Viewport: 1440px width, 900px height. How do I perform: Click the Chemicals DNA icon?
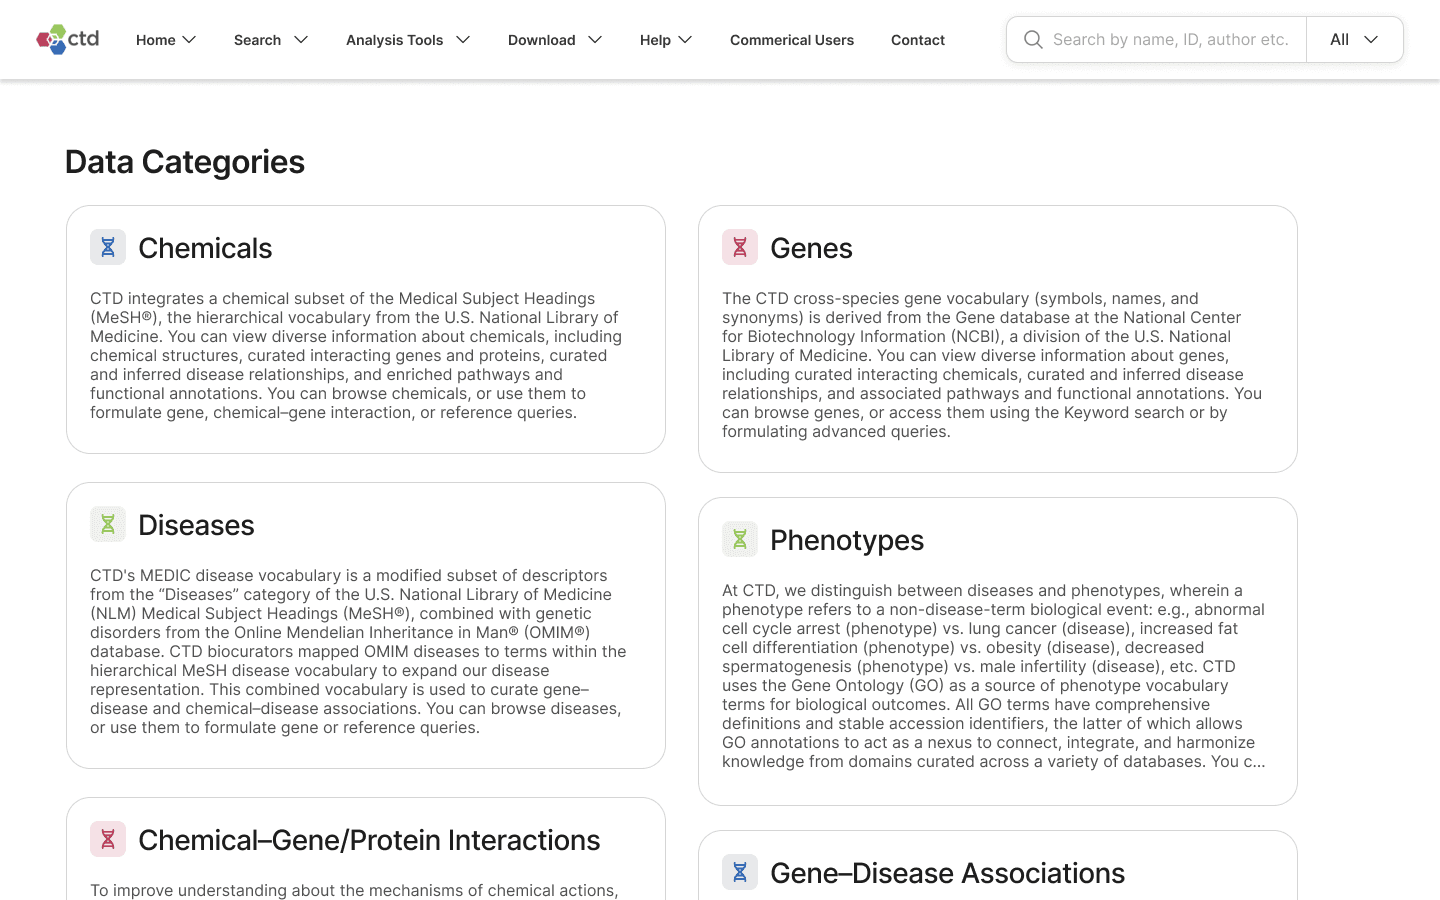pyautogui.click(x=108, y=247)
